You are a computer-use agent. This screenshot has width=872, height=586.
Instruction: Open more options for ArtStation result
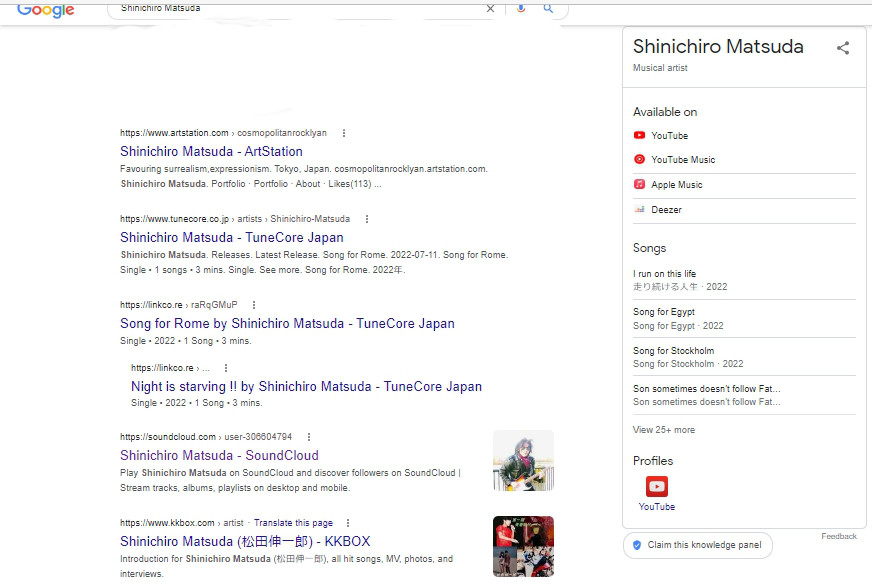[344, 133]
